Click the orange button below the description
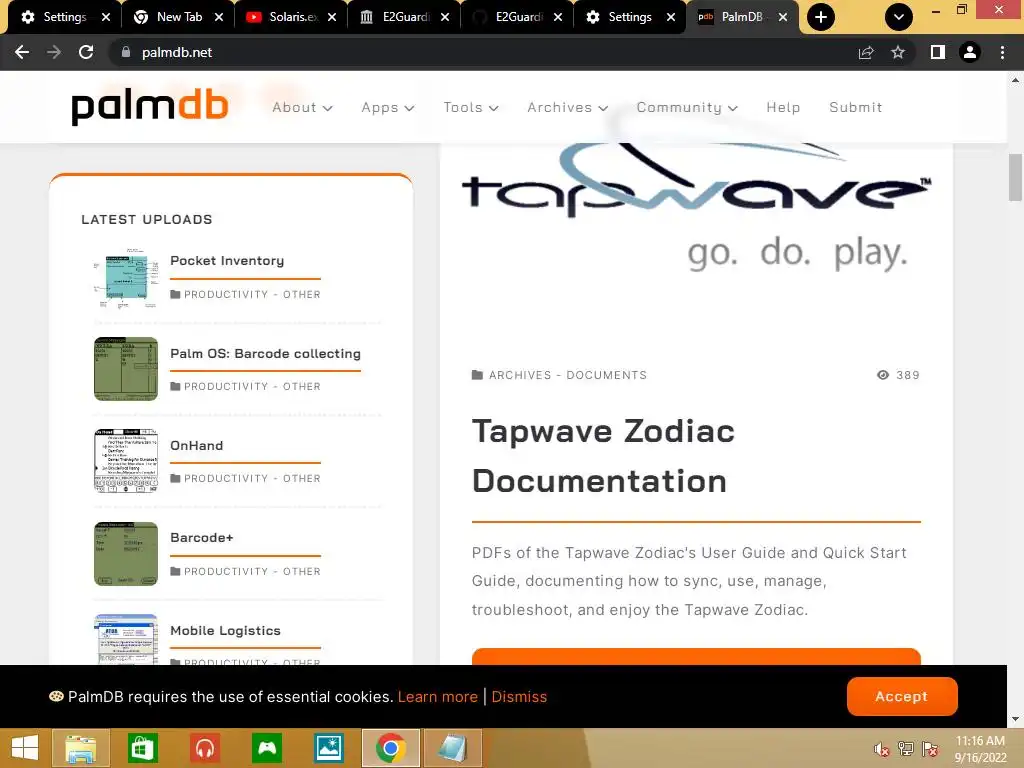The height and width of the screenshot is (768, 1024). [x=696, y=656]
